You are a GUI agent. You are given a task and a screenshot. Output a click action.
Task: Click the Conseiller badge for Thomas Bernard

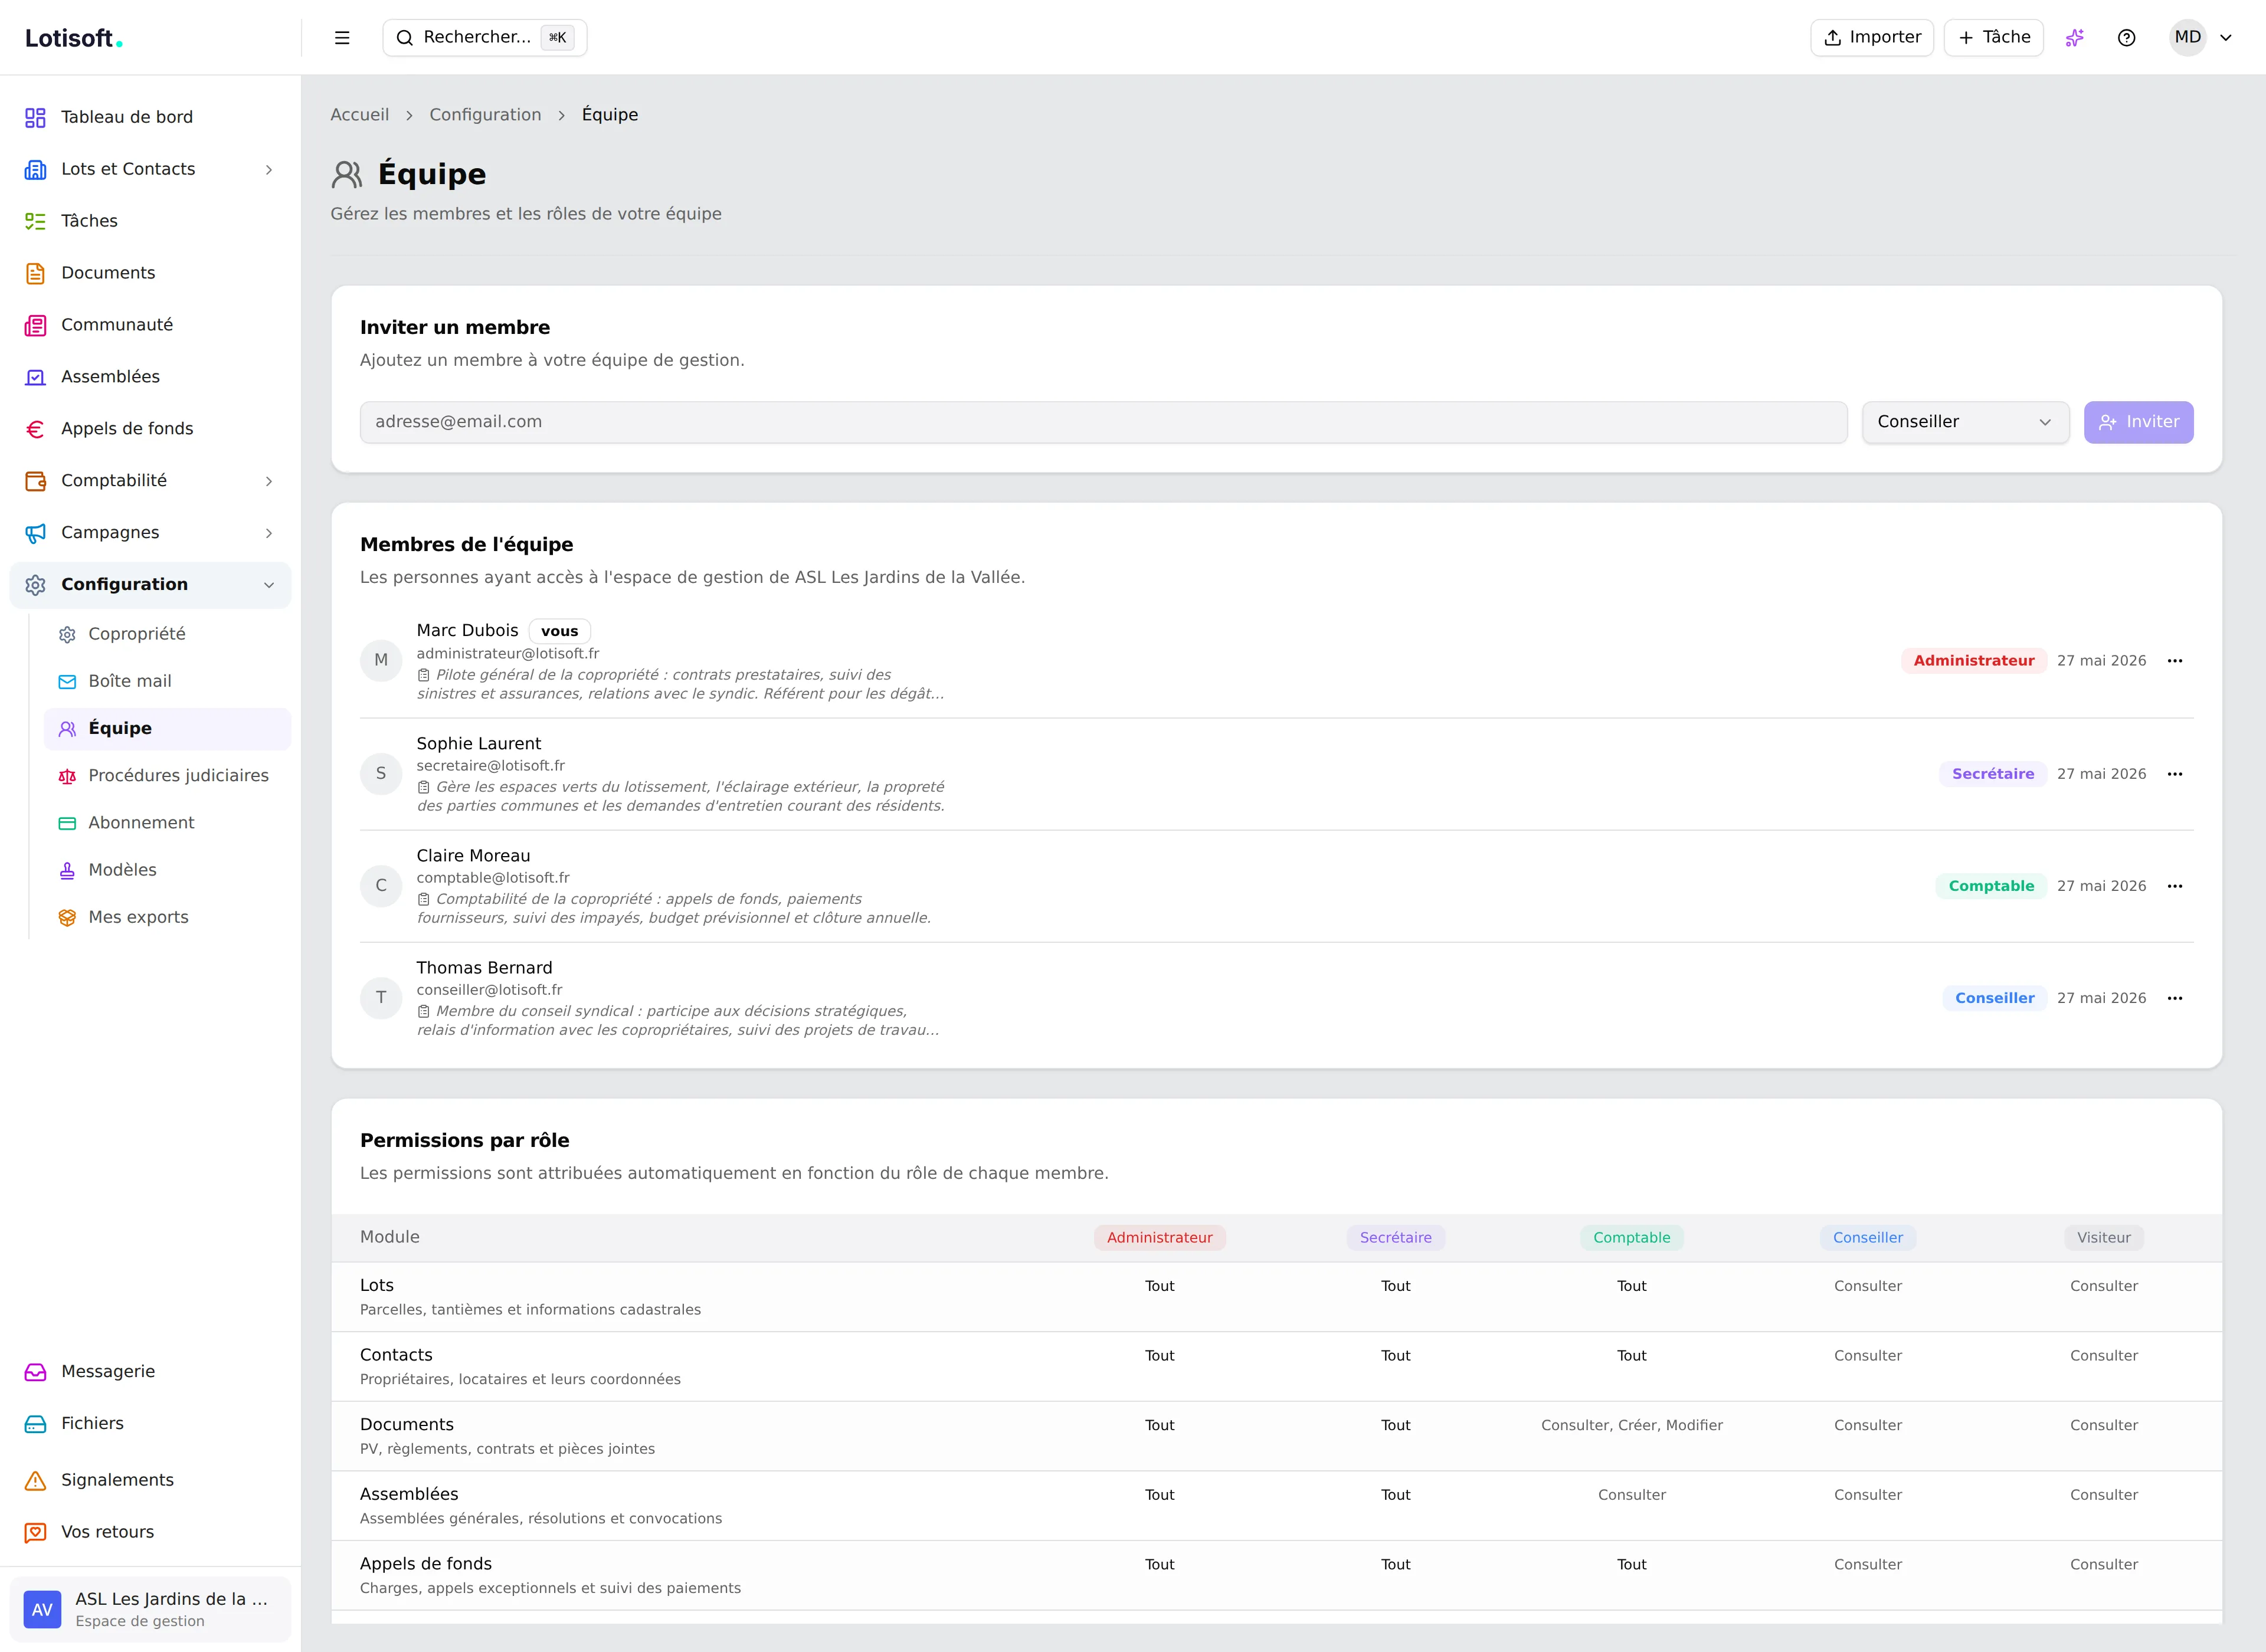pyautogui.click(x=1995, y=998)
